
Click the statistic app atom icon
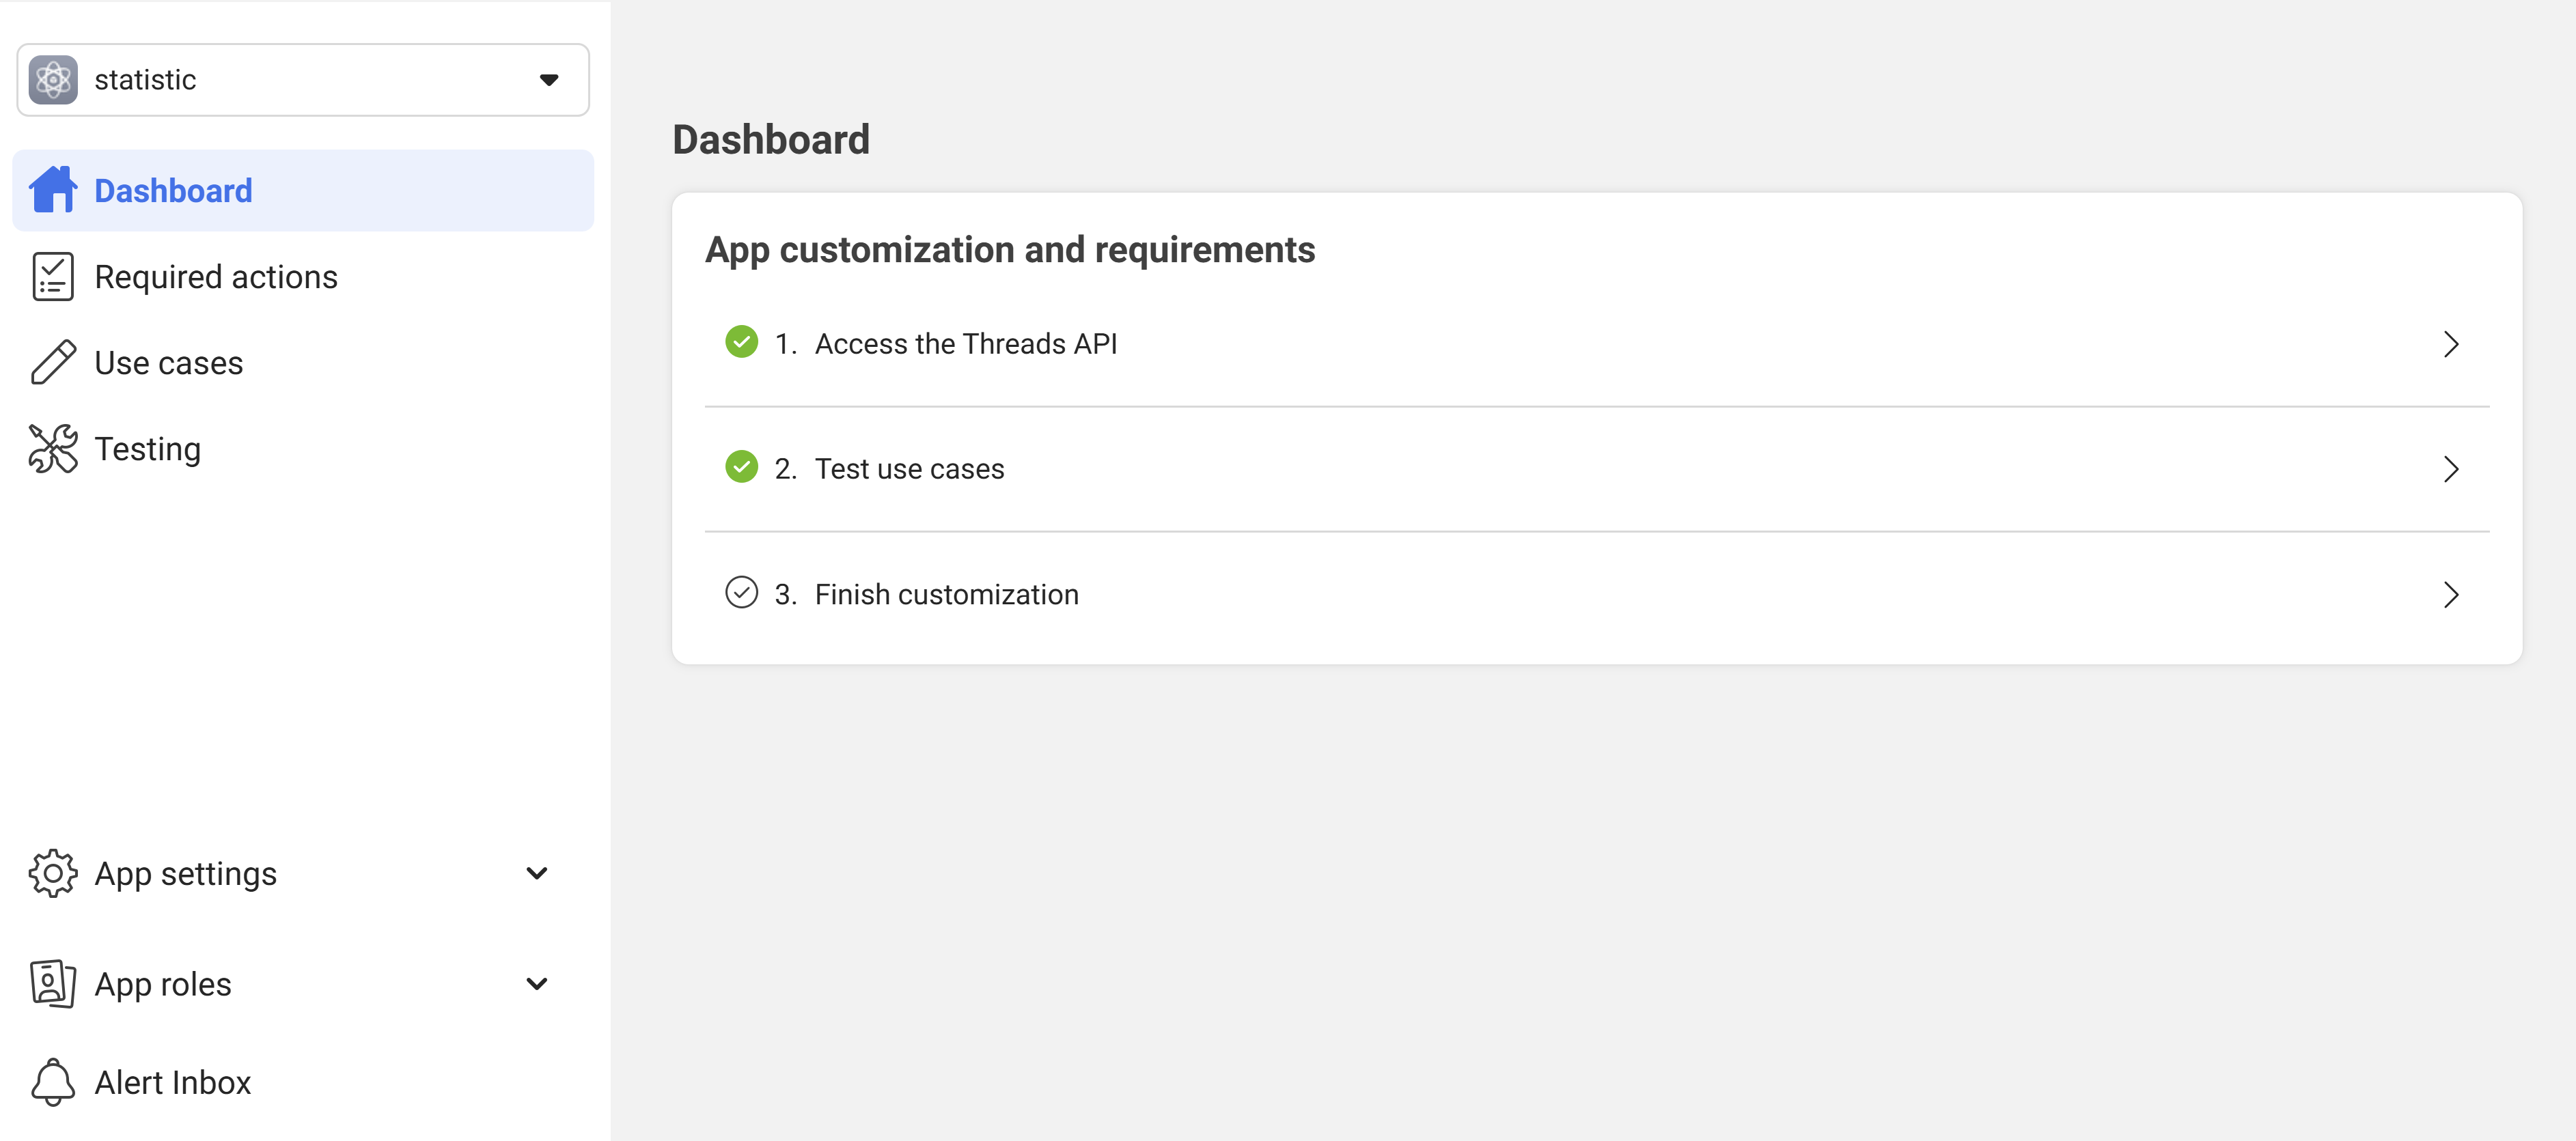click(53, 80)
